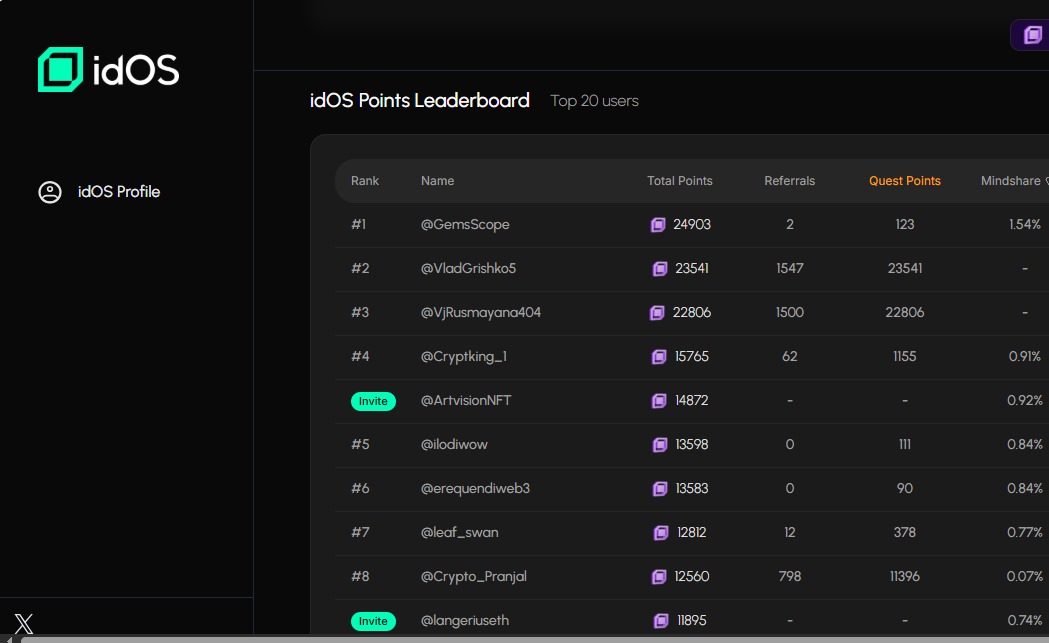Click the referrals value 798
1049x643 pixels.
click(789, 577)
